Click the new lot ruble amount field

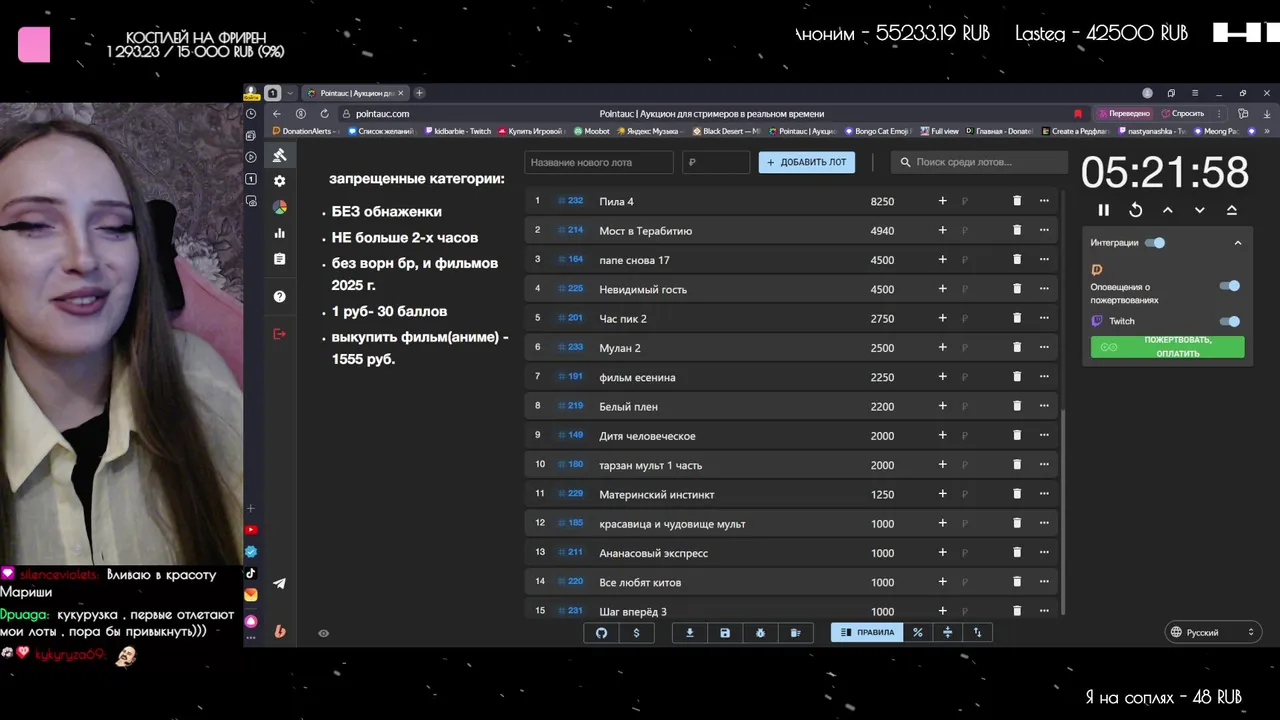[716, 162]
